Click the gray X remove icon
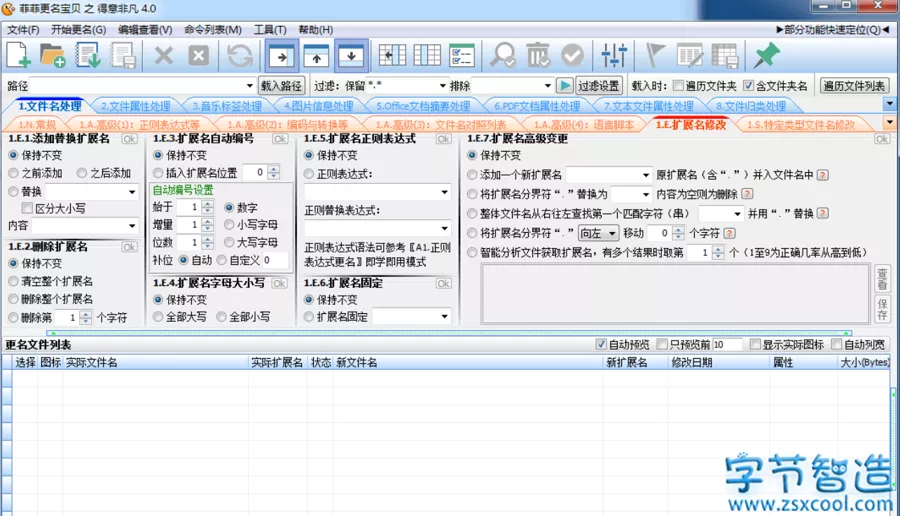The width and height of the screenshot is (900, 516). [164, 56]
